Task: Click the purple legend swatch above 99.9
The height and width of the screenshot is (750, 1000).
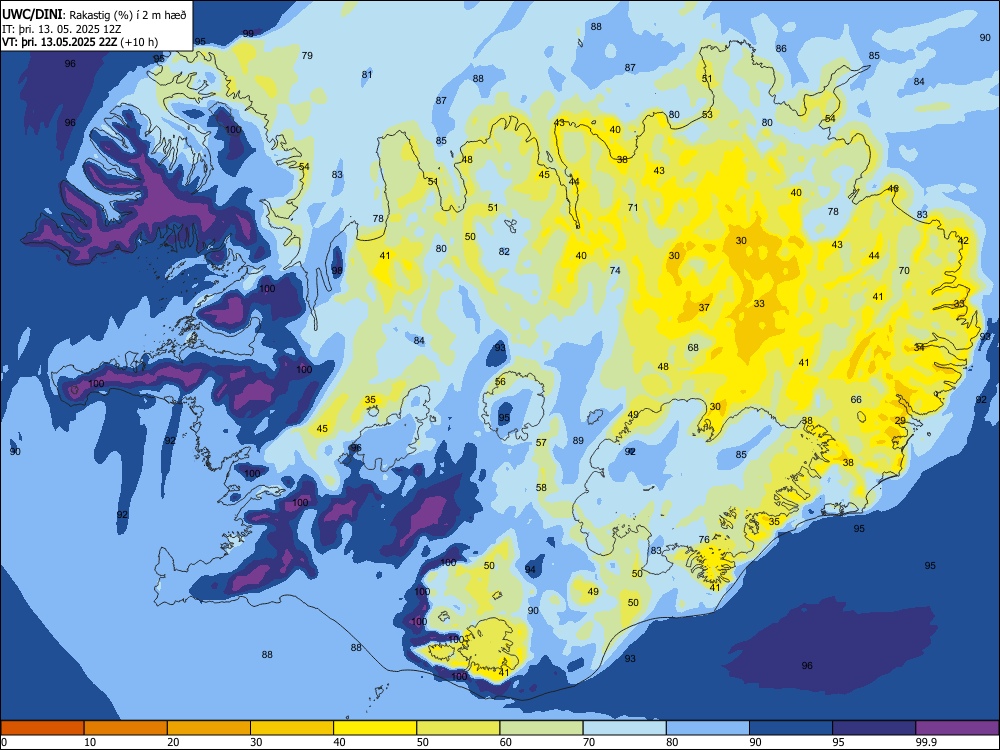Action: point(957,728)
